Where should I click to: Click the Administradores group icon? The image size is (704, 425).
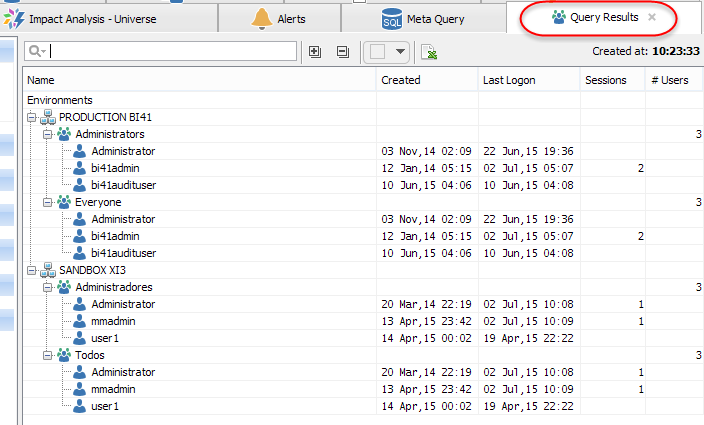click(x=64, y=287)
